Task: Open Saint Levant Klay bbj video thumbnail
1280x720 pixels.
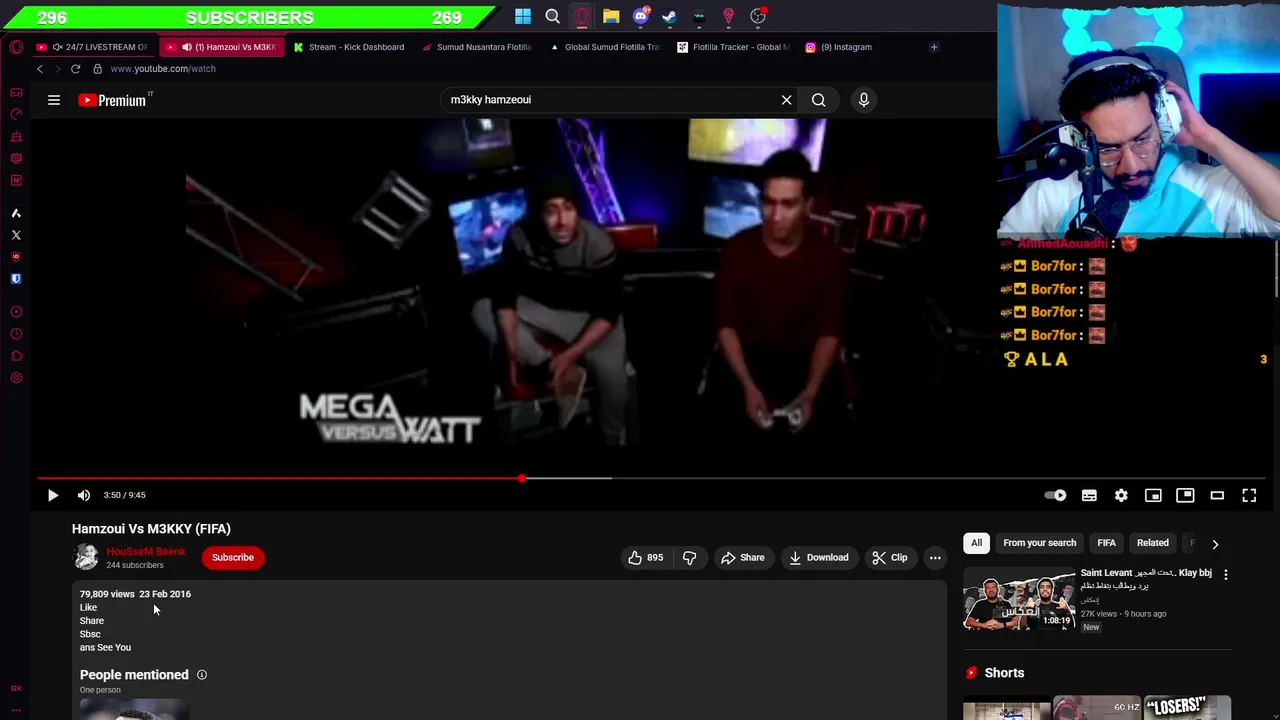Action: [1019, 600]
